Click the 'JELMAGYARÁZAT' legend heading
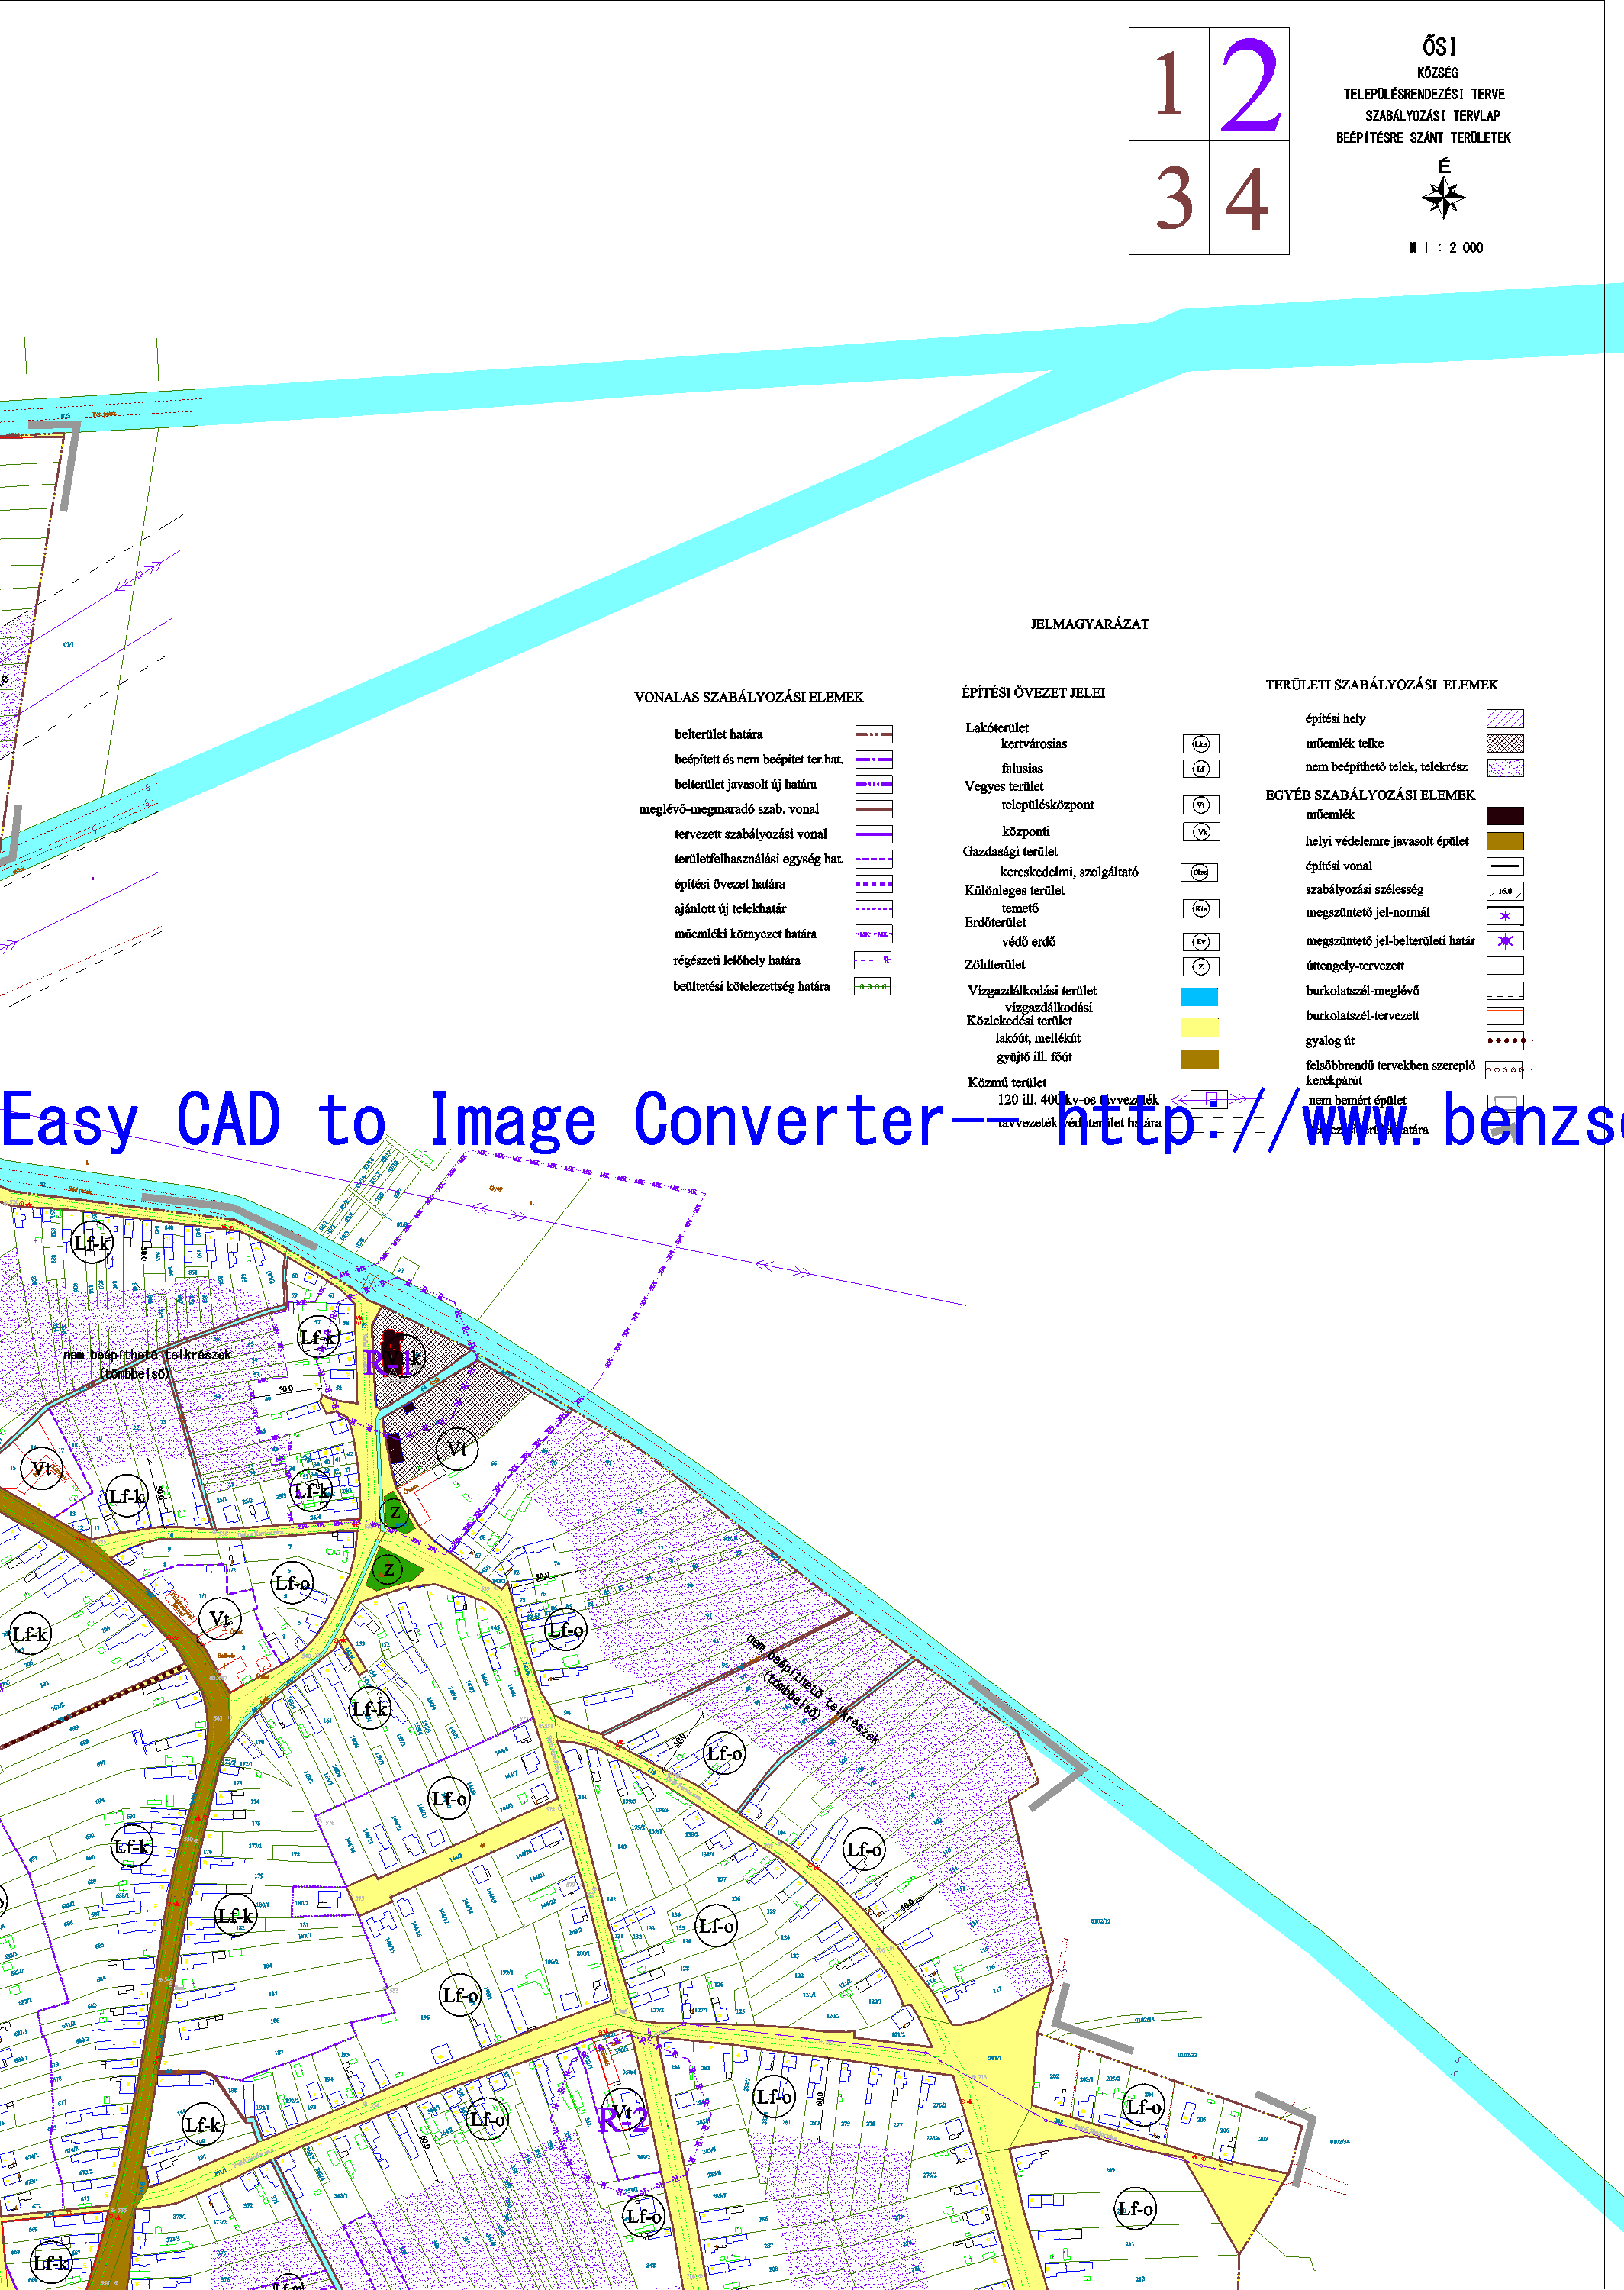The image size is (1624, 2290). tap(1089, 624)
